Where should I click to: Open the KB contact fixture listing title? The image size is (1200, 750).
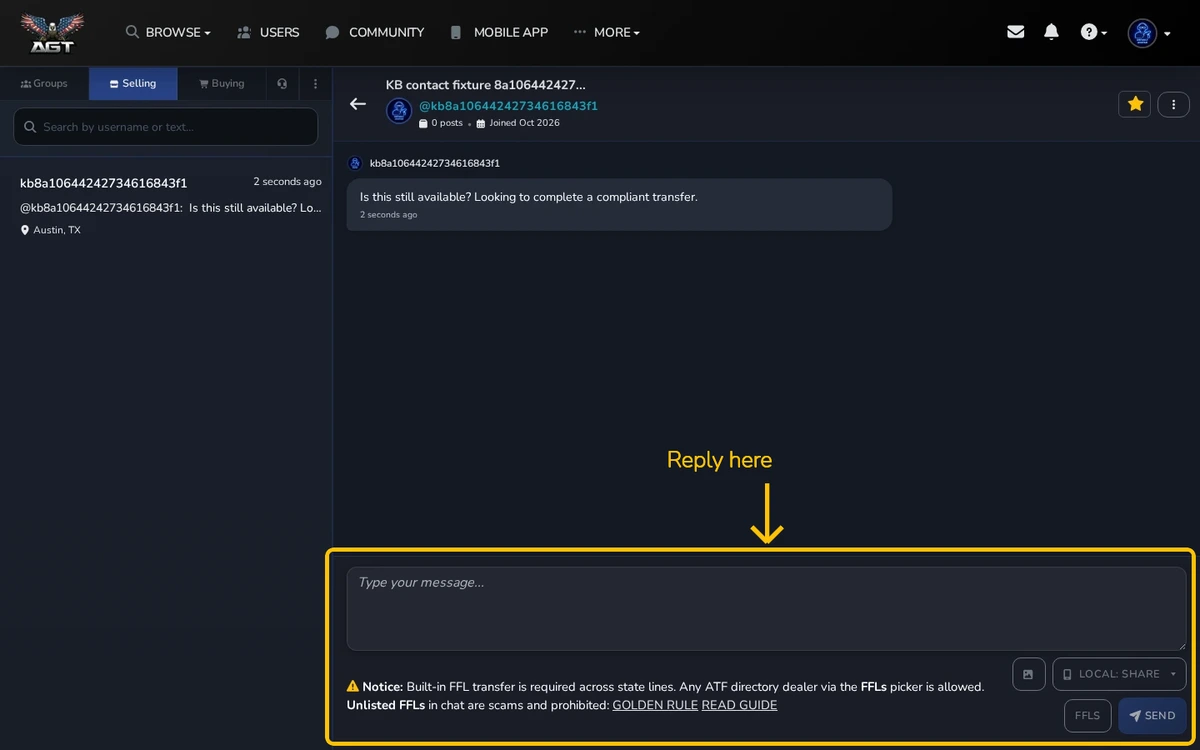pos(486,85)
